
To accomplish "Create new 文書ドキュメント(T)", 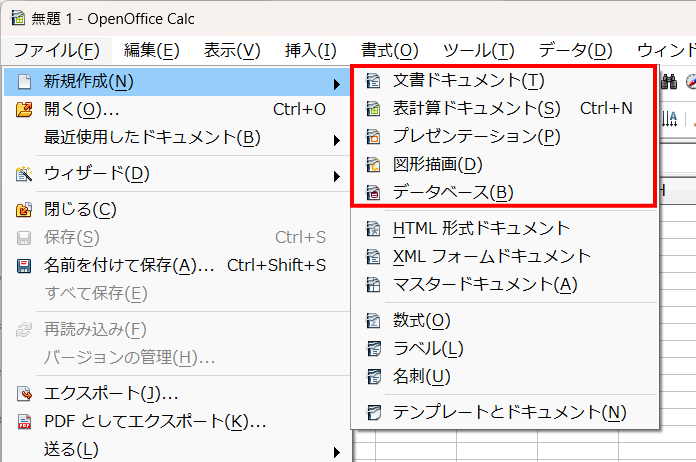I will 504,81.
